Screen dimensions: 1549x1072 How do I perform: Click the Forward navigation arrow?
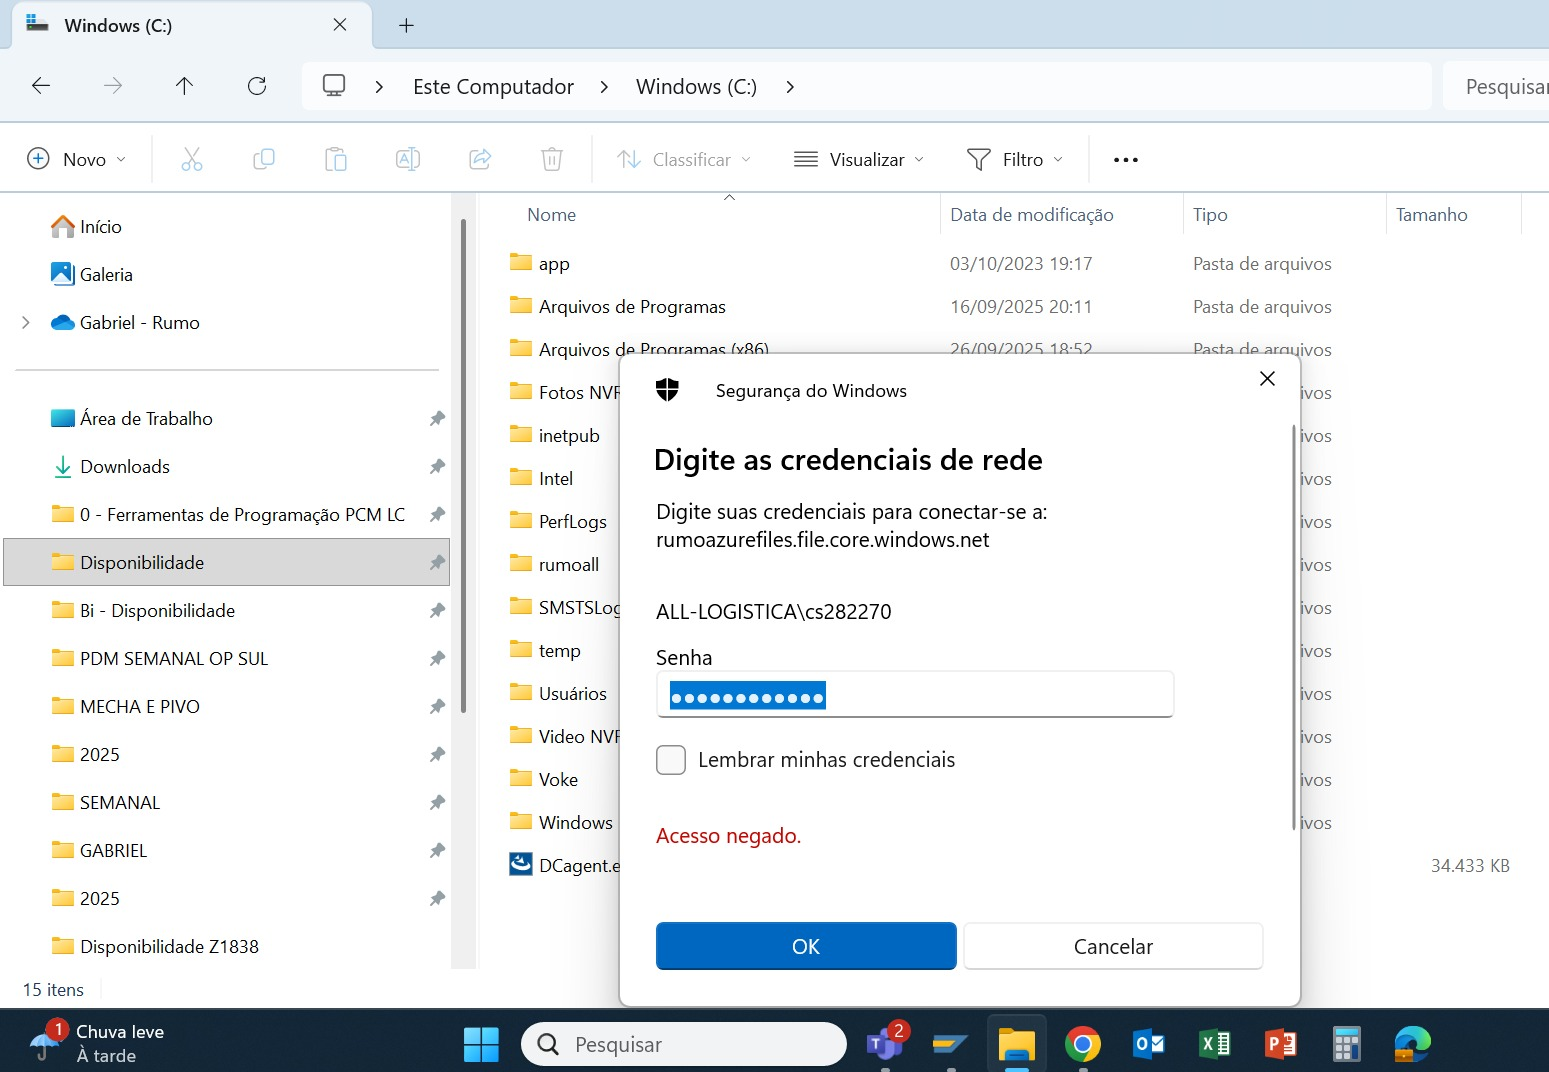point(113,86)
